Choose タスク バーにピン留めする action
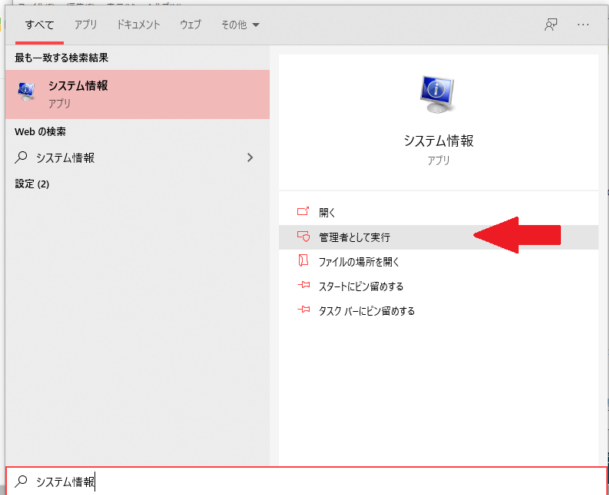Screen dimensions: 609x495 pyautogui.click(x=438, y=311)
